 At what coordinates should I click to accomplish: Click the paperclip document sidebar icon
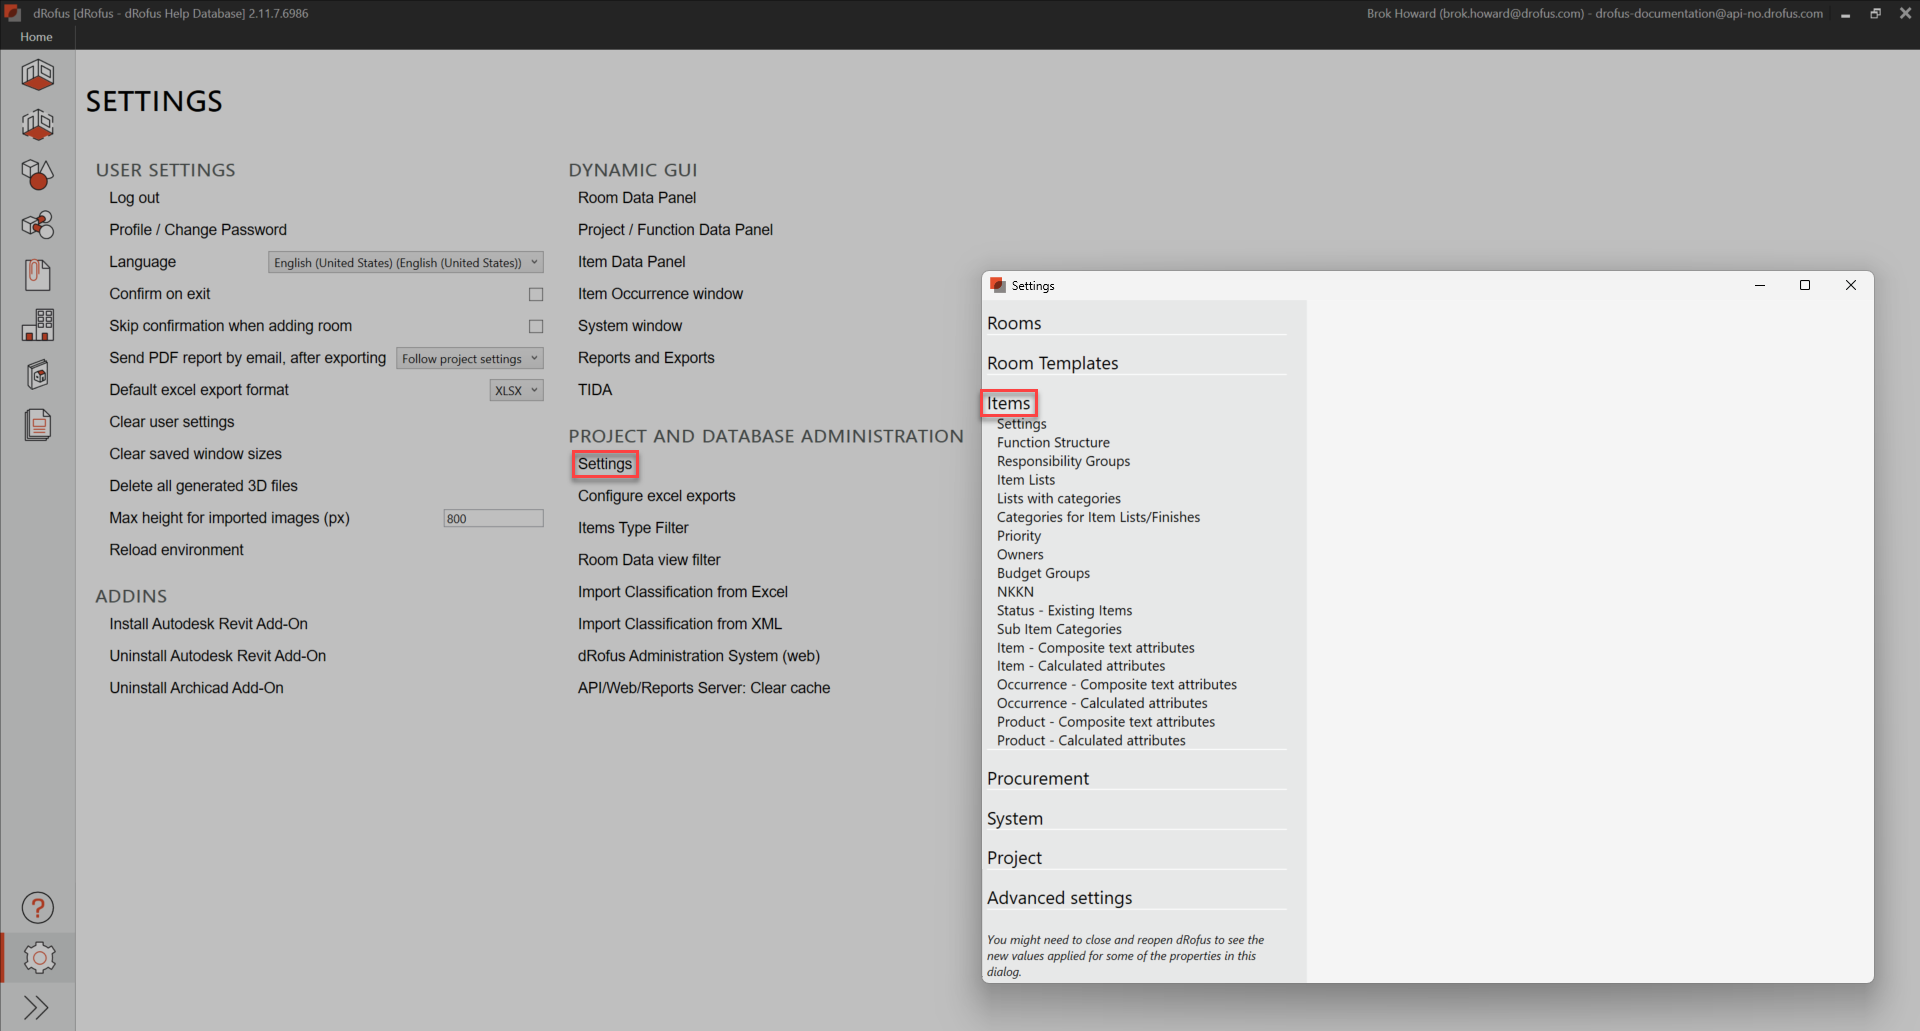[x=38, y=275]
